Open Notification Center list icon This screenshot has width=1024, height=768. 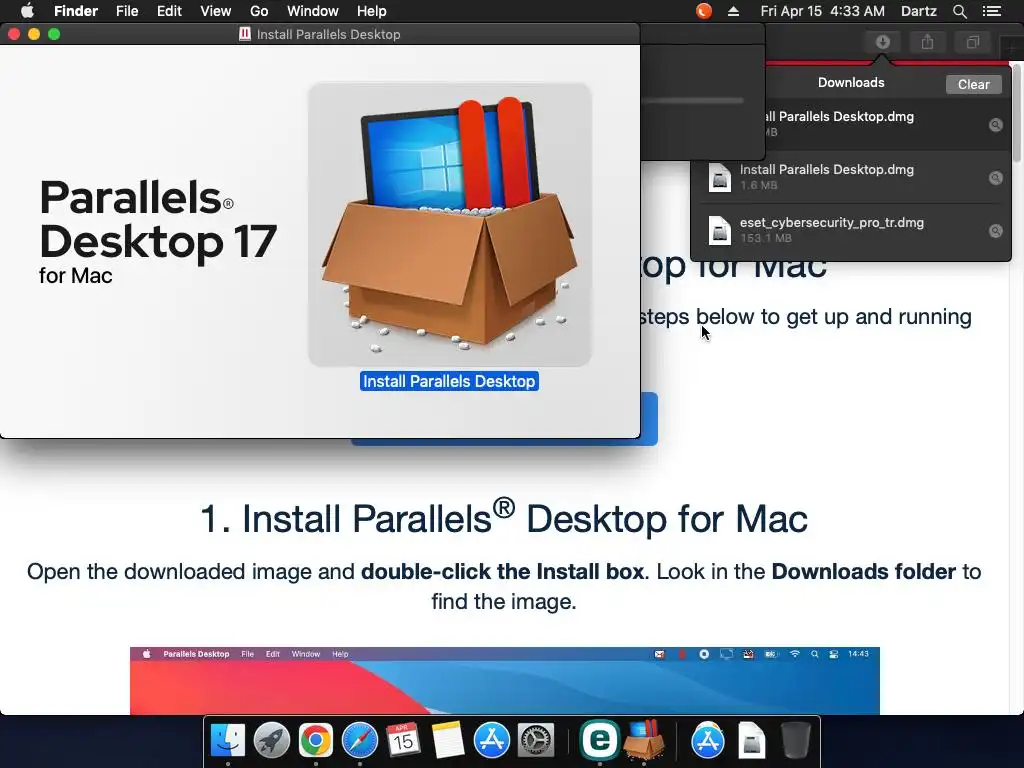pos(992,11)
